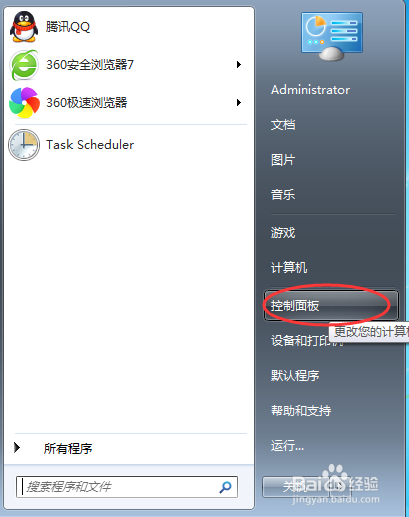Open the shutdown options arrow button
This screenshot has height=517, width=409.
pyautogui.click(x=339, y=487)
